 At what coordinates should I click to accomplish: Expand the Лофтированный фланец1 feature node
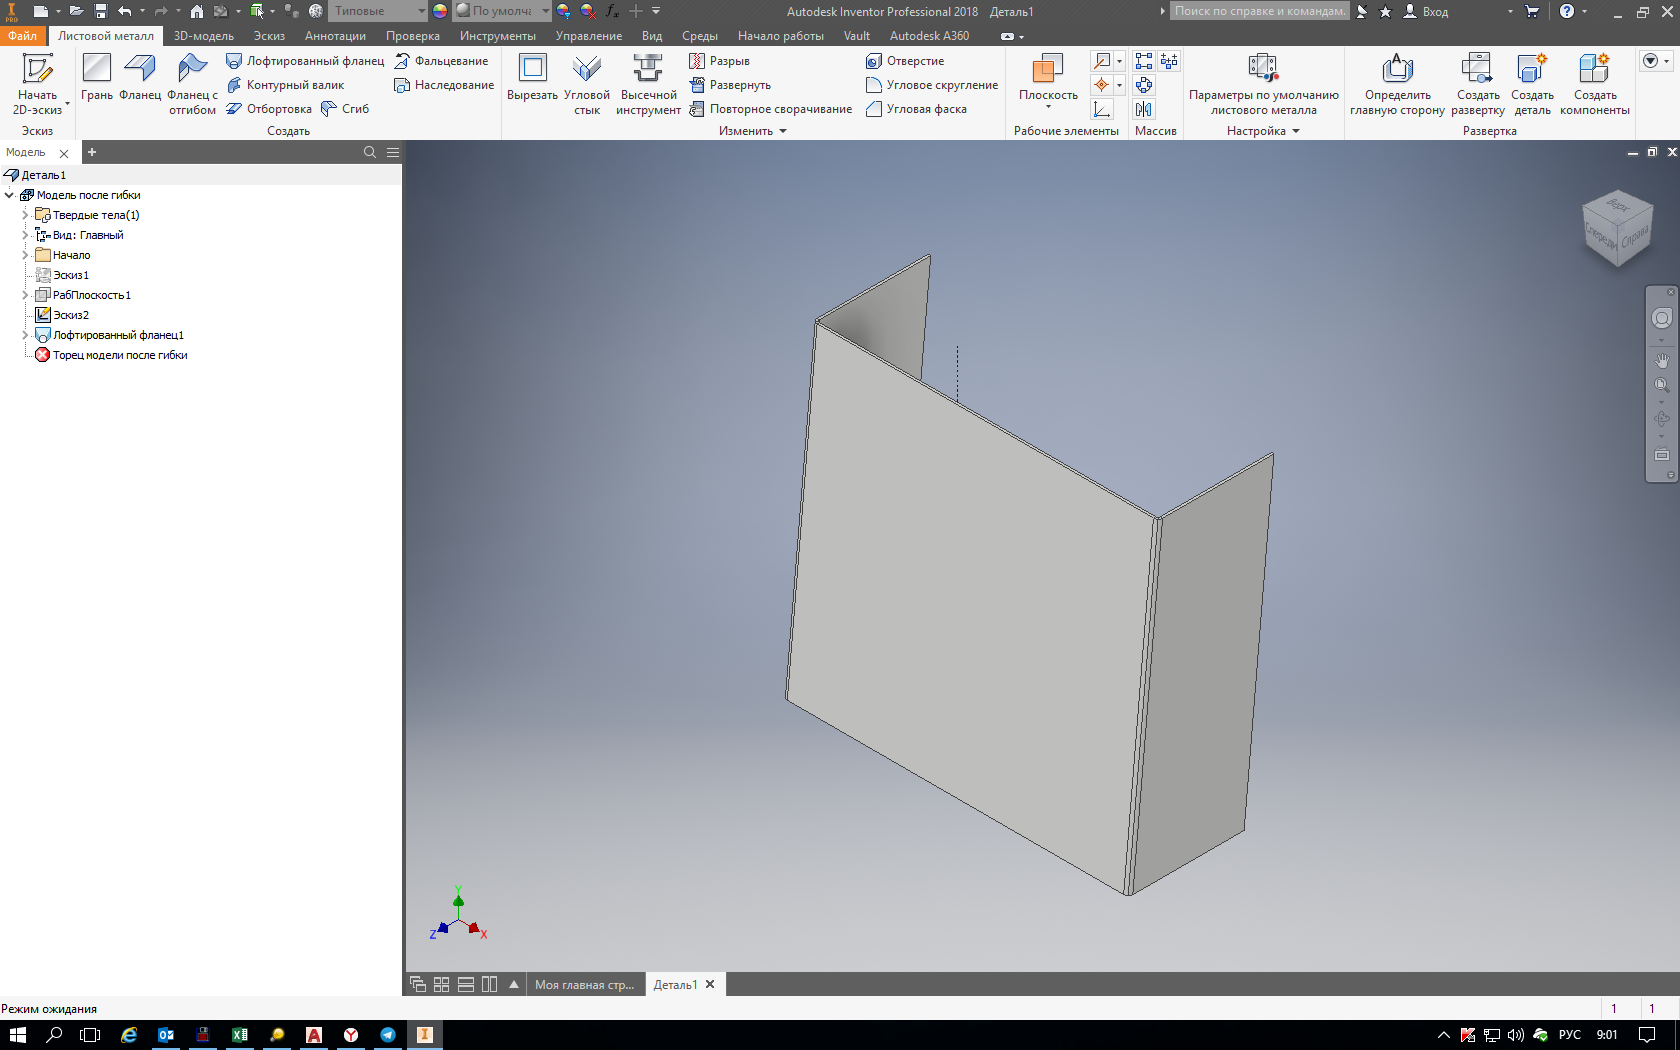(25, 335)
